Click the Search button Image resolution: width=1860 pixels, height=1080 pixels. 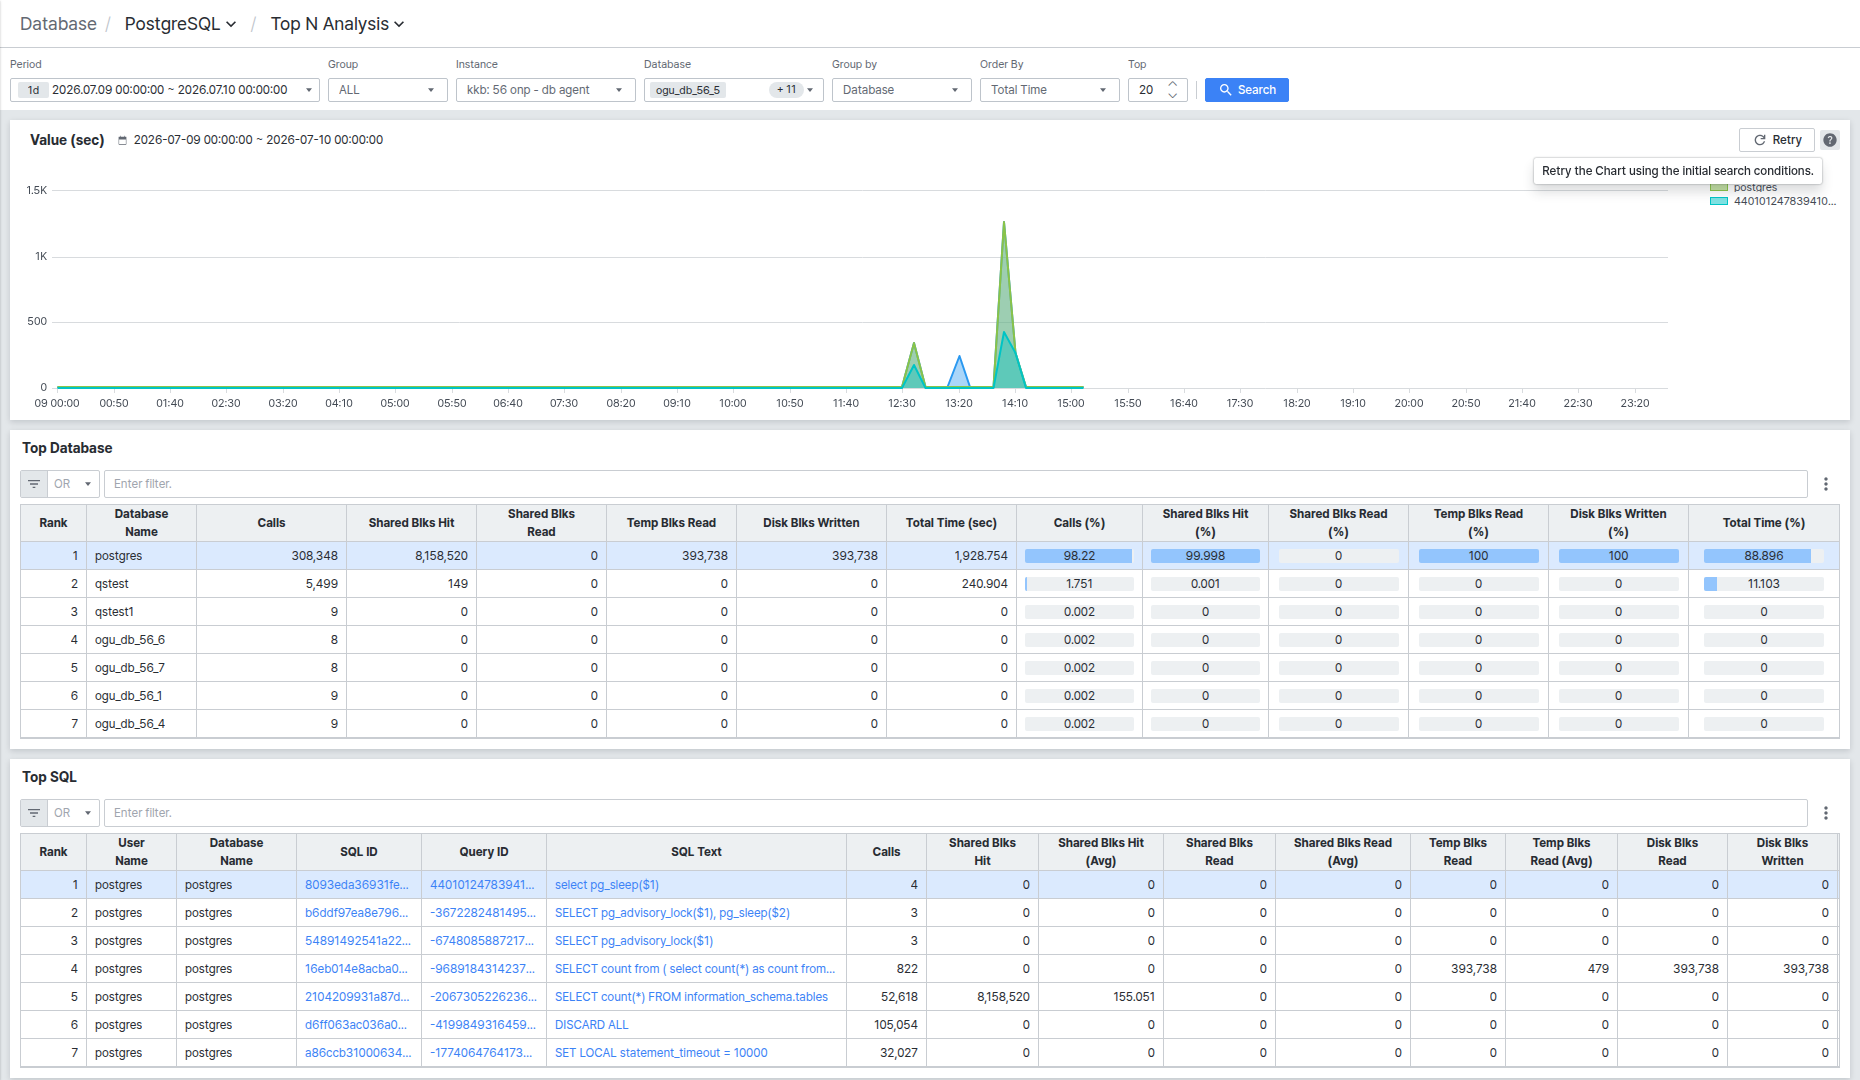click(1246, 90)
